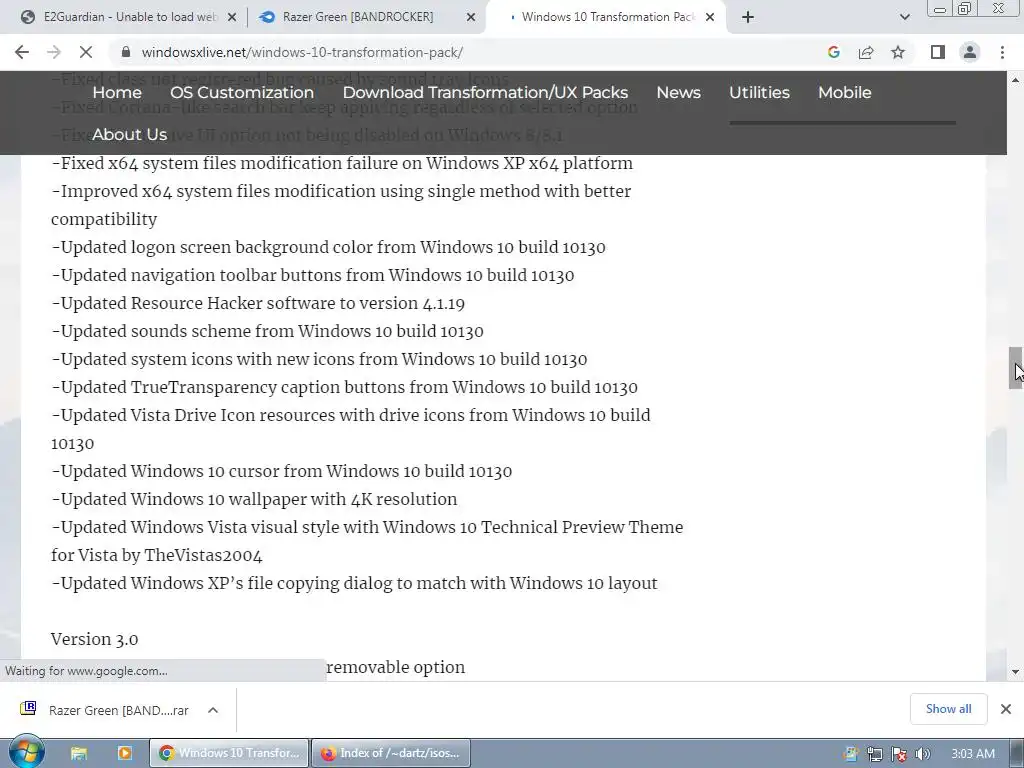Click "Updated sounds scheme from Windows 10 build 10130"
Image resolution: width=1024 pixels, height=768 pixels.
[x=267, y=332]
